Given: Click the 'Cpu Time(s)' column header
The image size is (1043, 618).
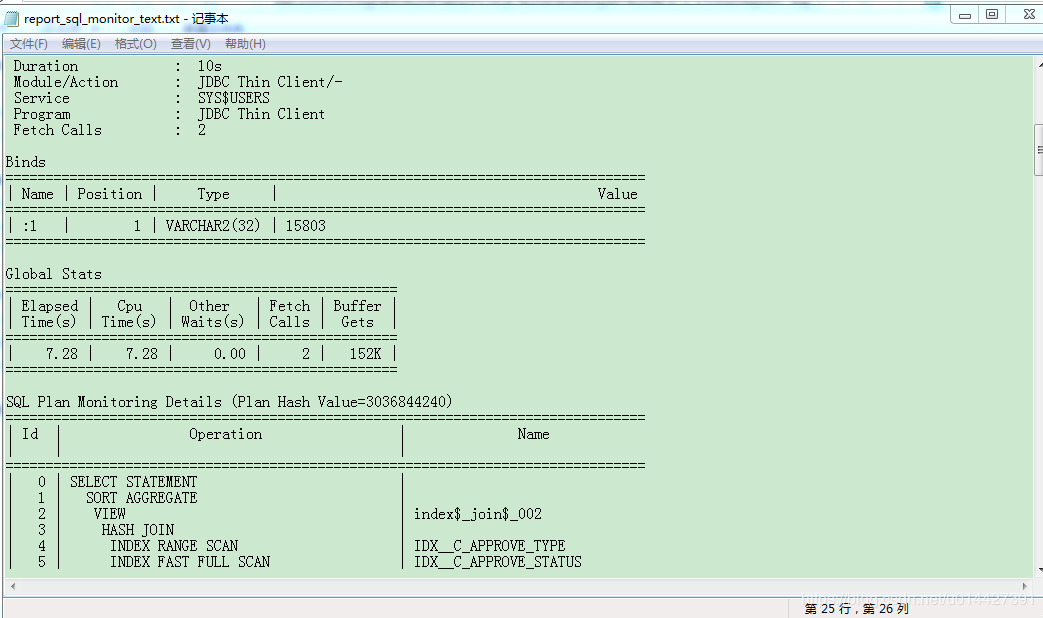Looking at the screenshot, I should 129,314.
